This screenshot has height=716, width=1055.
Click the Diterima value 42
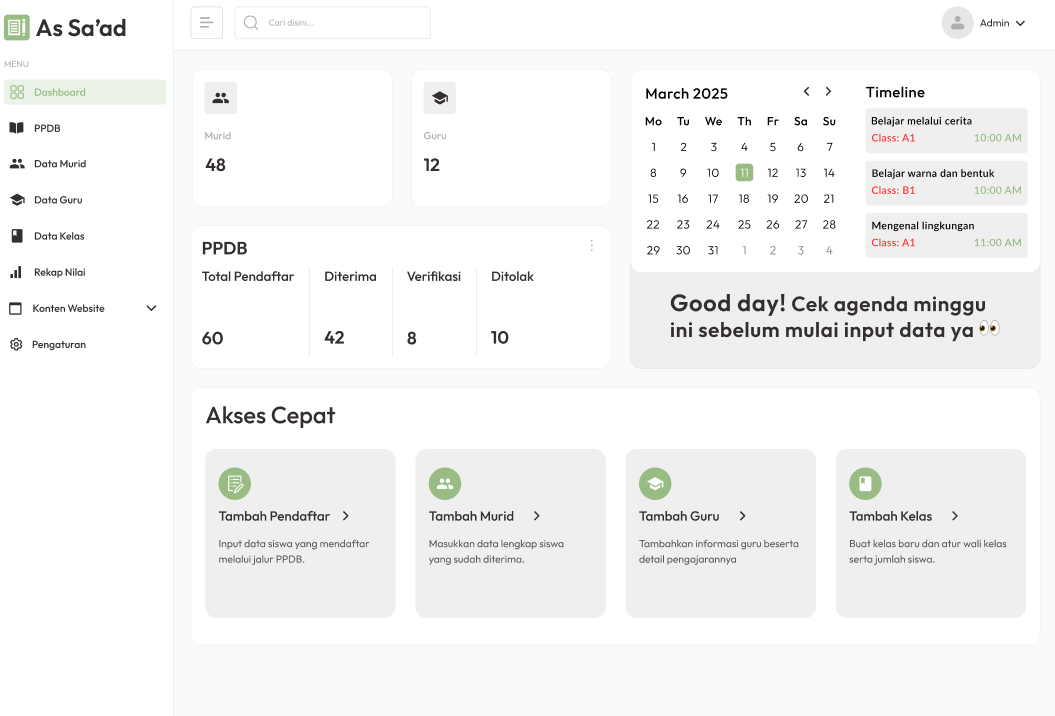(x=334, y=338)
